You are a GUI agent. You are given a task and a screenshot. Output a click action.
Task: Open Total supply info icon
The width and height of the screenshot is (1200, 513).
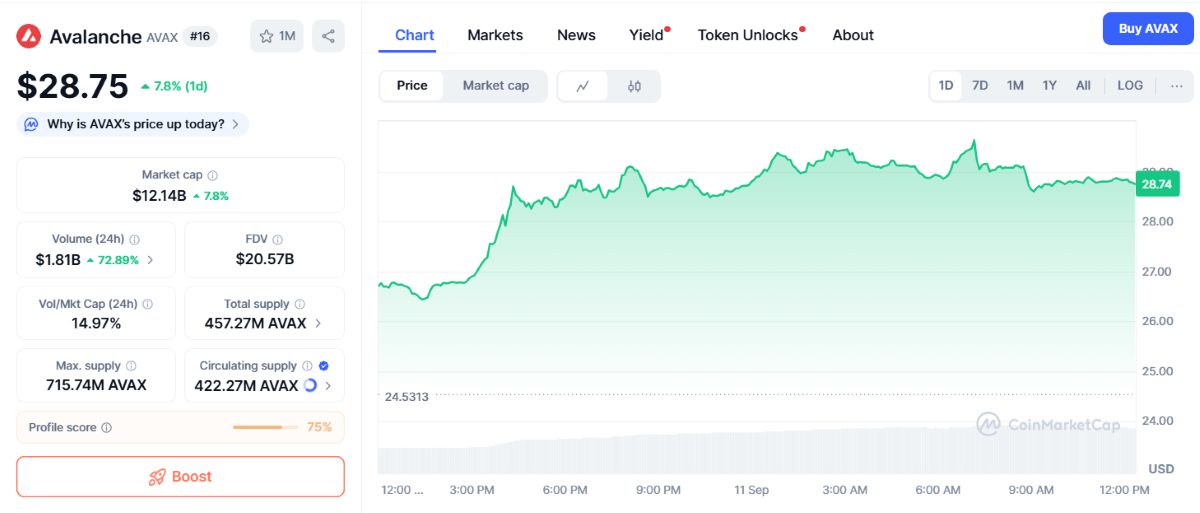[299, 304]
